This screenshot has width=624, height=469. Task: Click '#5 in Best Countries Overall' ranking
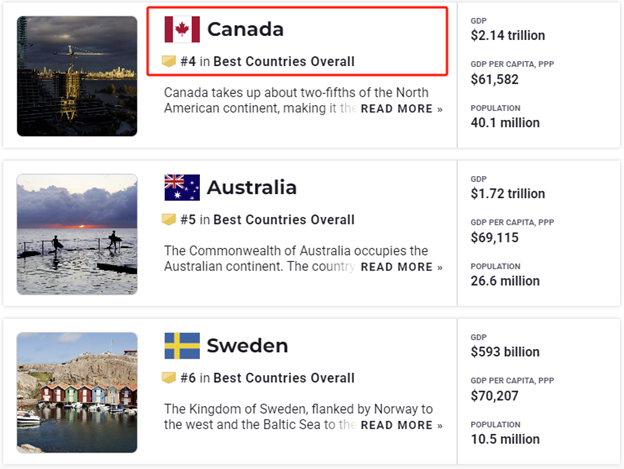point(267,220)
